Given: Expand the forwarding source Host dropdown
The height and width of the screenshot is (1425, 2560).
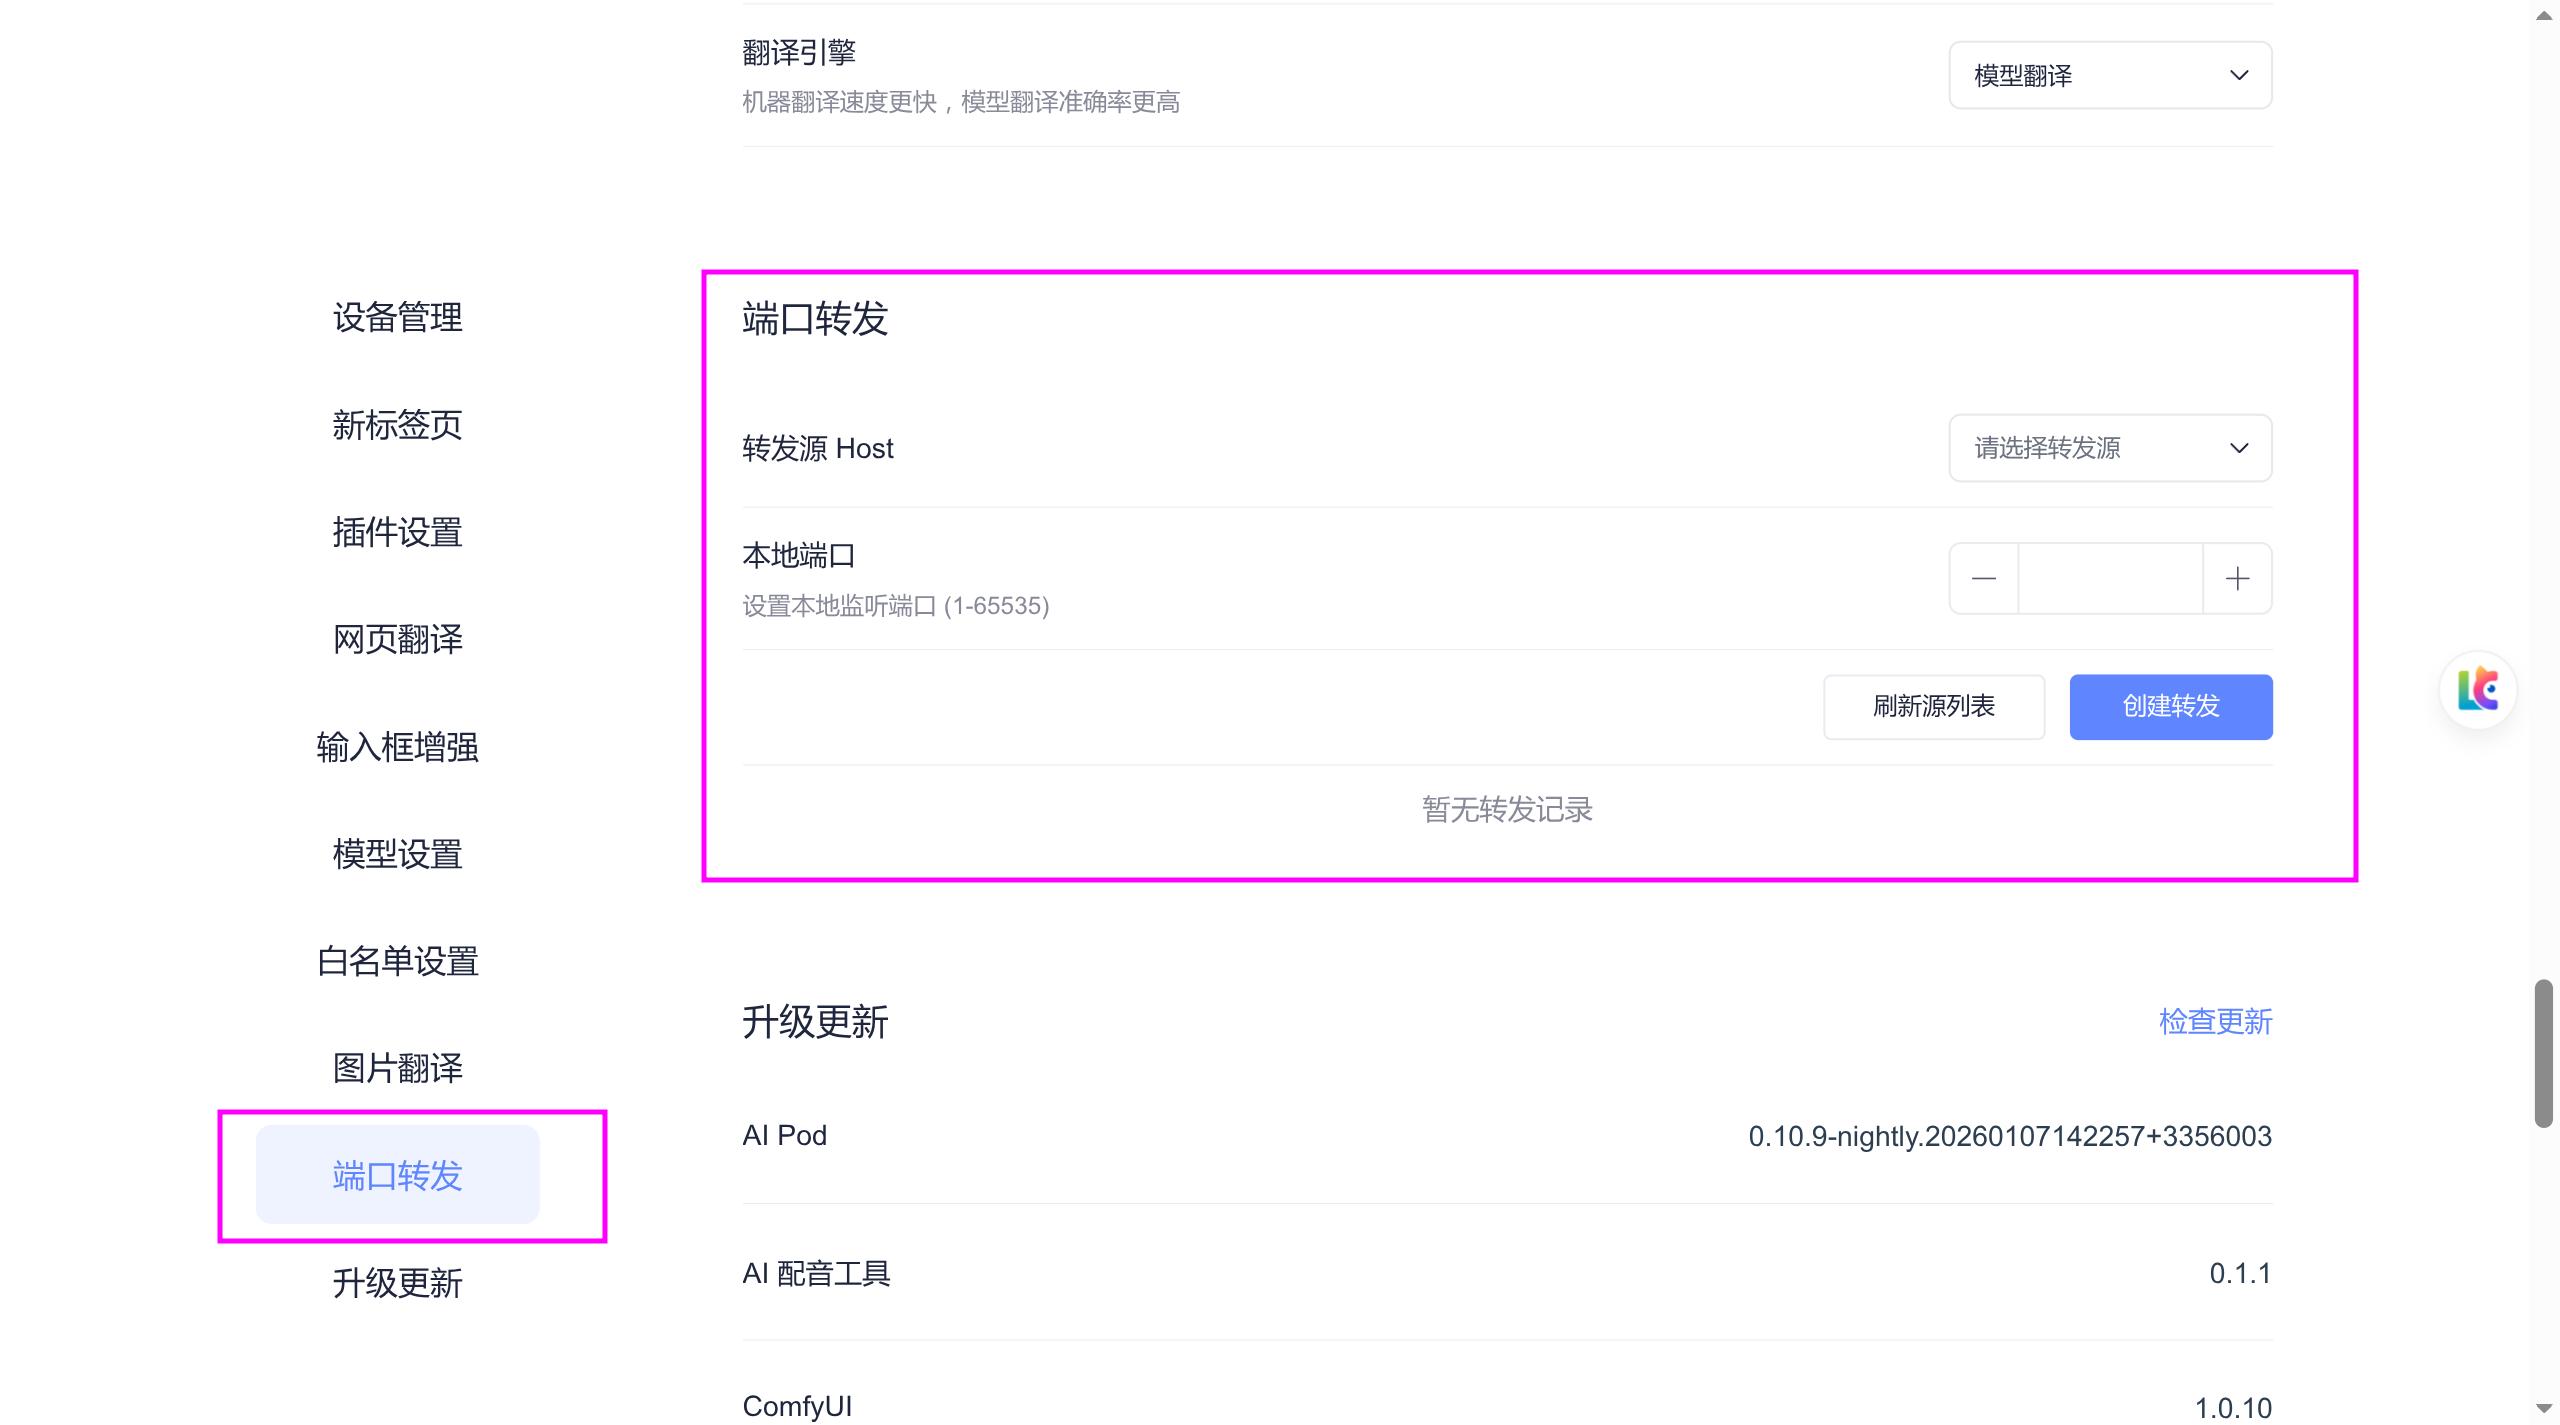Looking at the screenshot, I should (2109, 448).
